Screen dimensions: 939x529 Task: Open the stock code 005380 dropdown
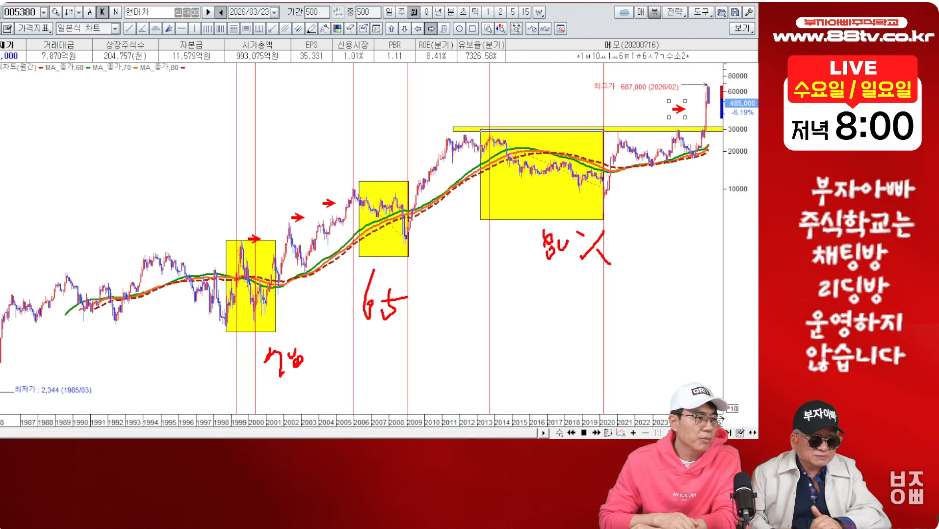point(44,12)
